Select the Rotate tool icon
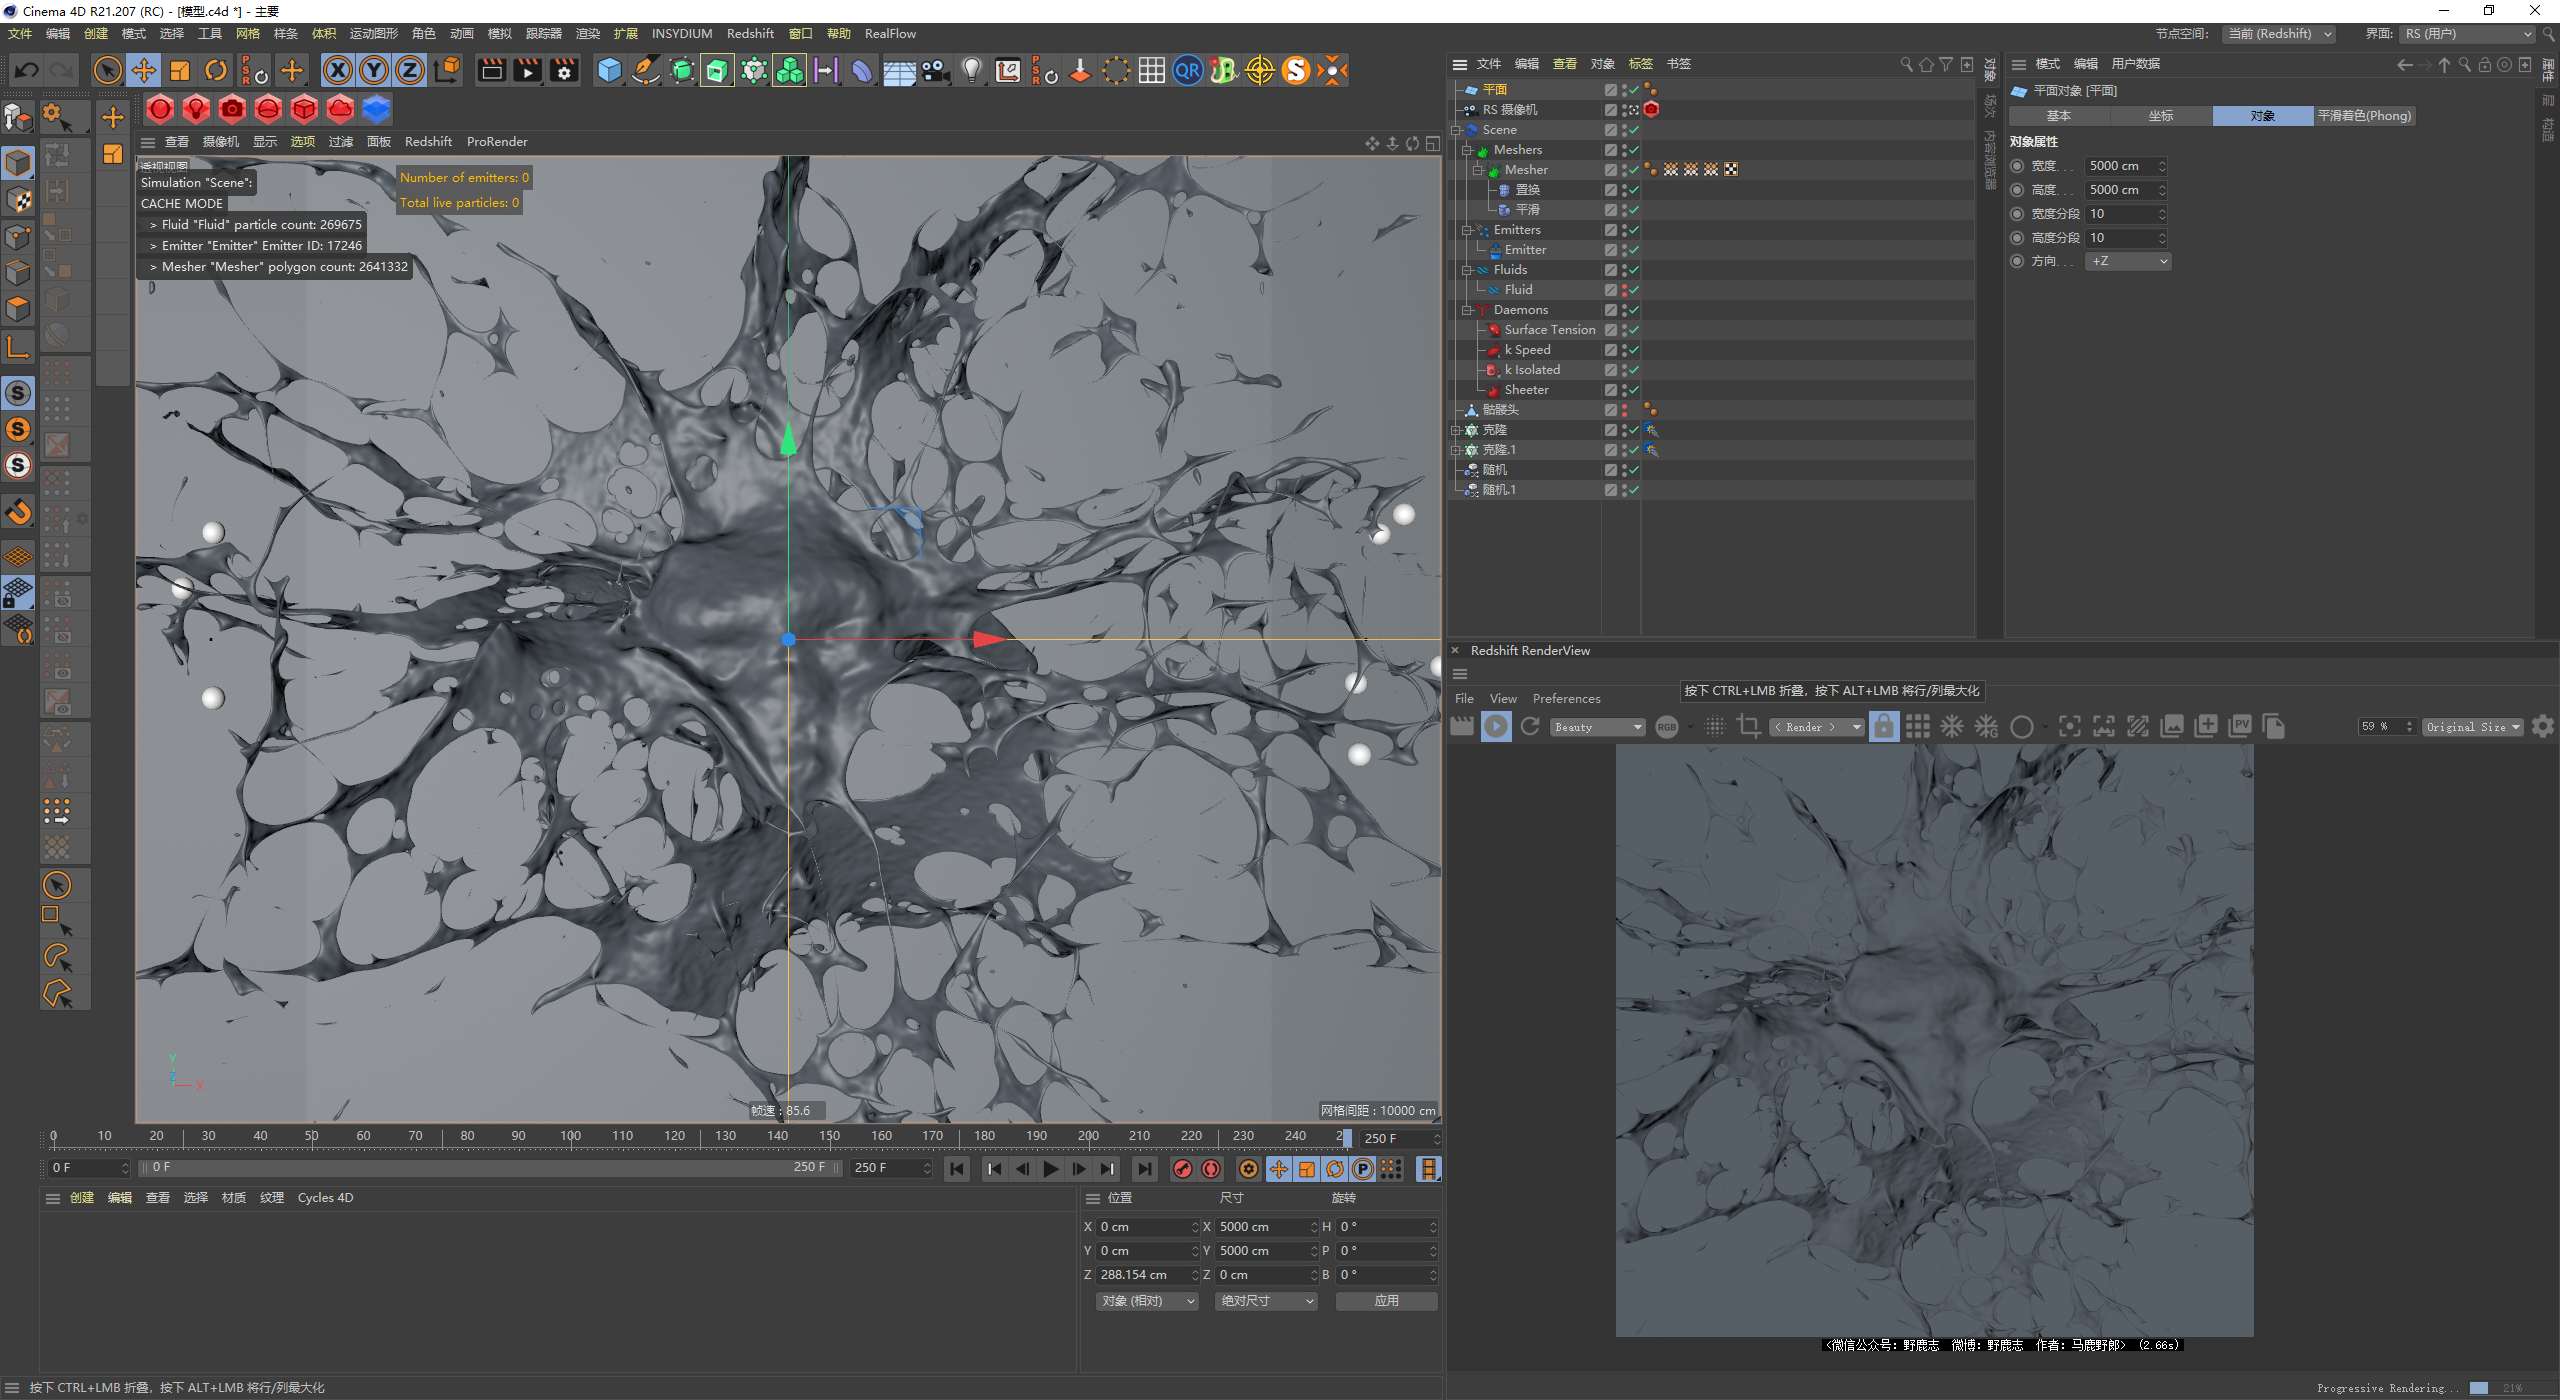Viewport: 2560px width, 1400px height. [x=216, y=70]
